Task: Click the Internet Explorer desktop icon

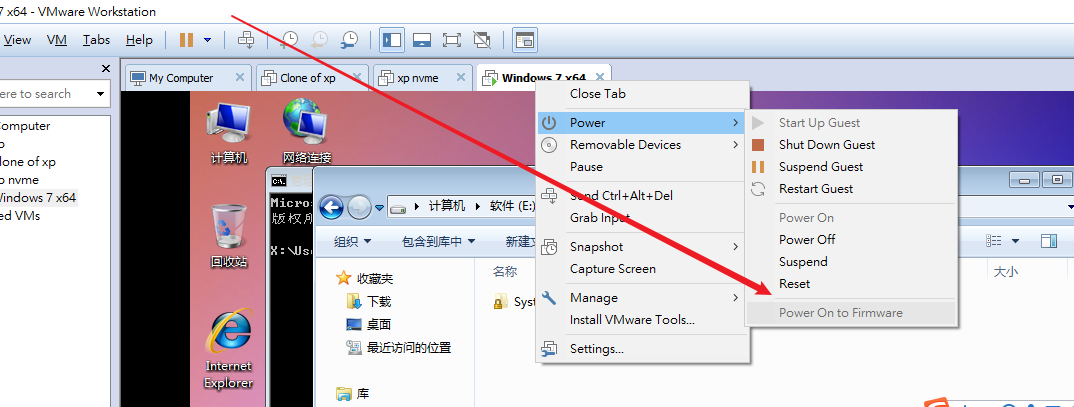Action: point(229,349)
